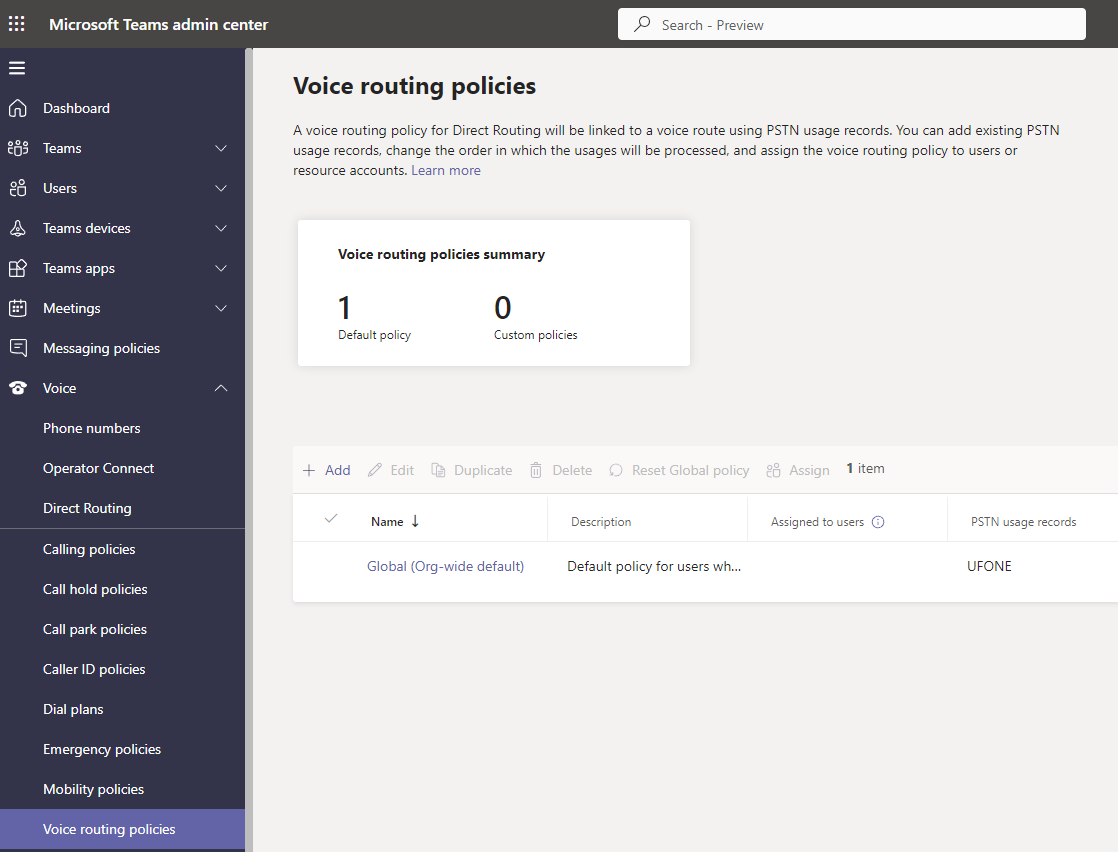This screenshot has height=852, width=1118.
Task: Expand the Users menu chevron
Action: (221, 188)
